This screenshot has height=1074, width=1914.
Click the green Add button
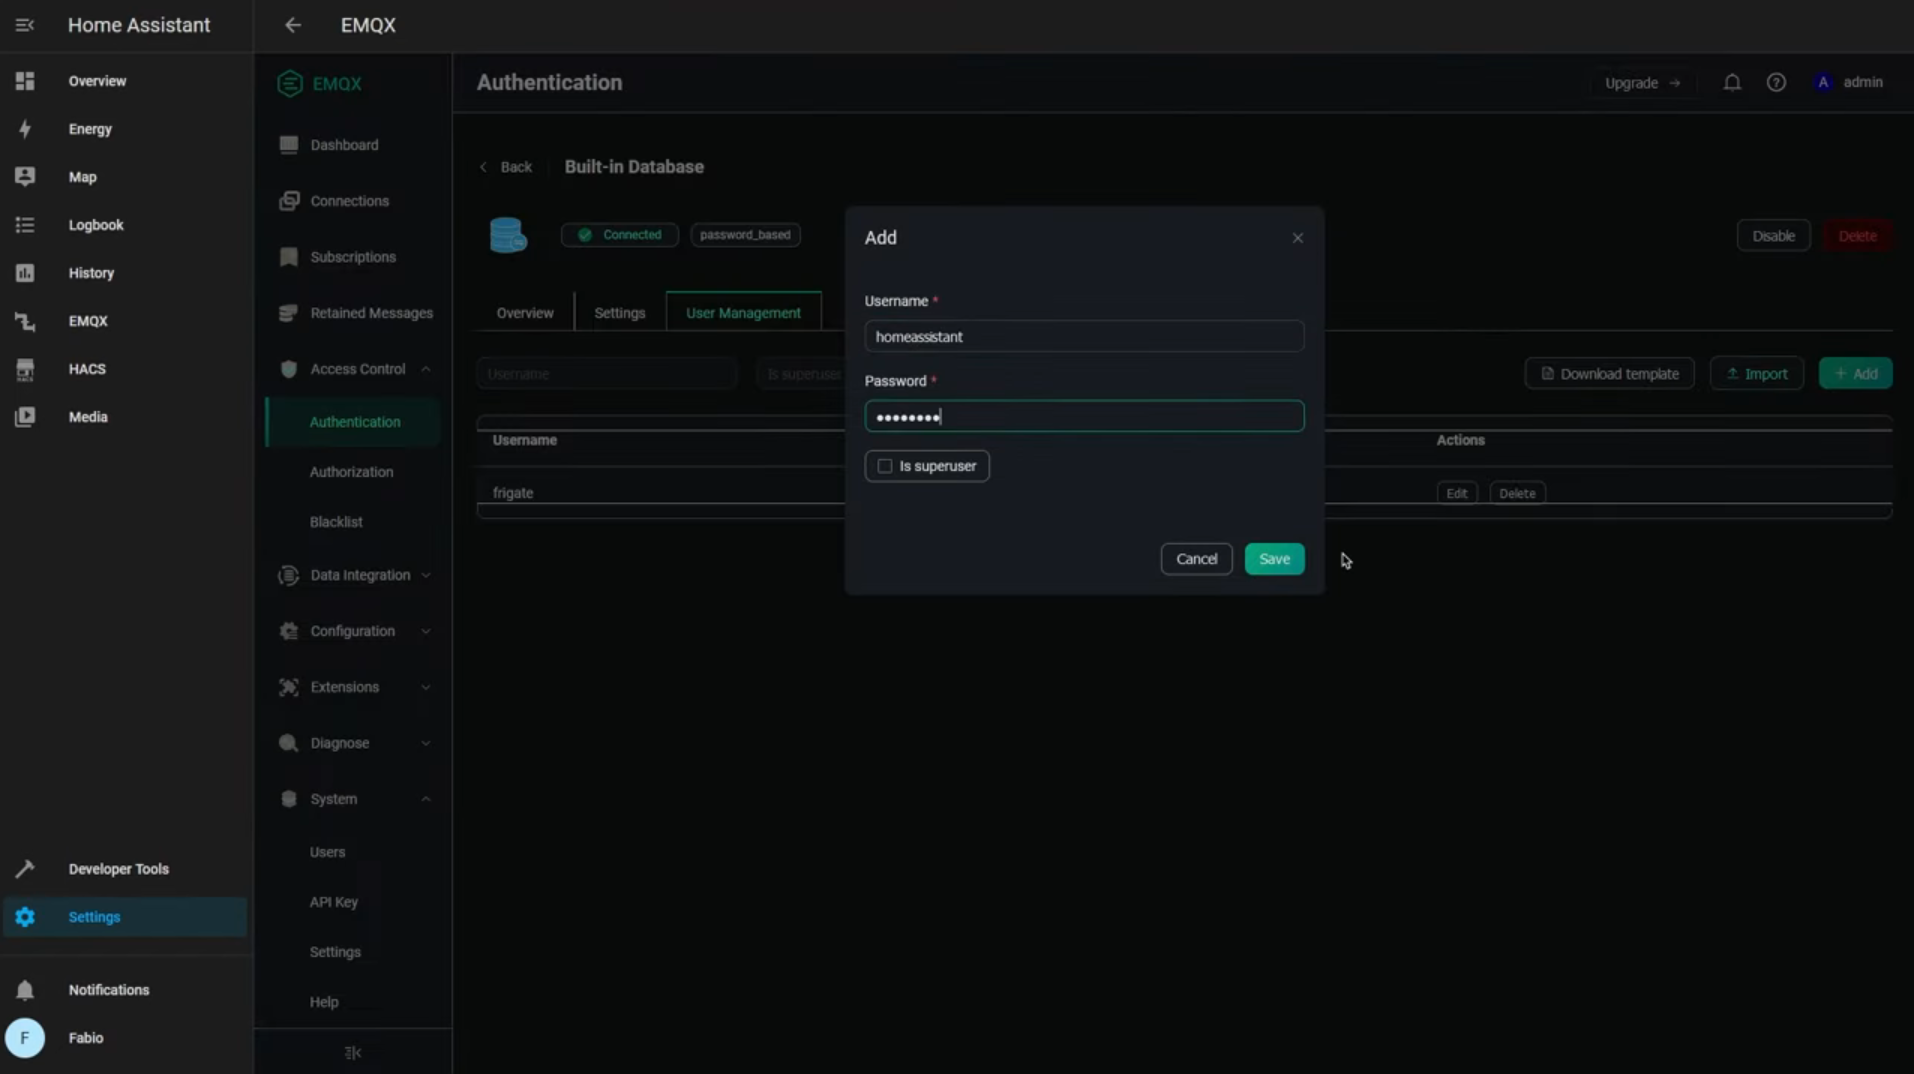pyautogui.click(x=1855, y=374)
